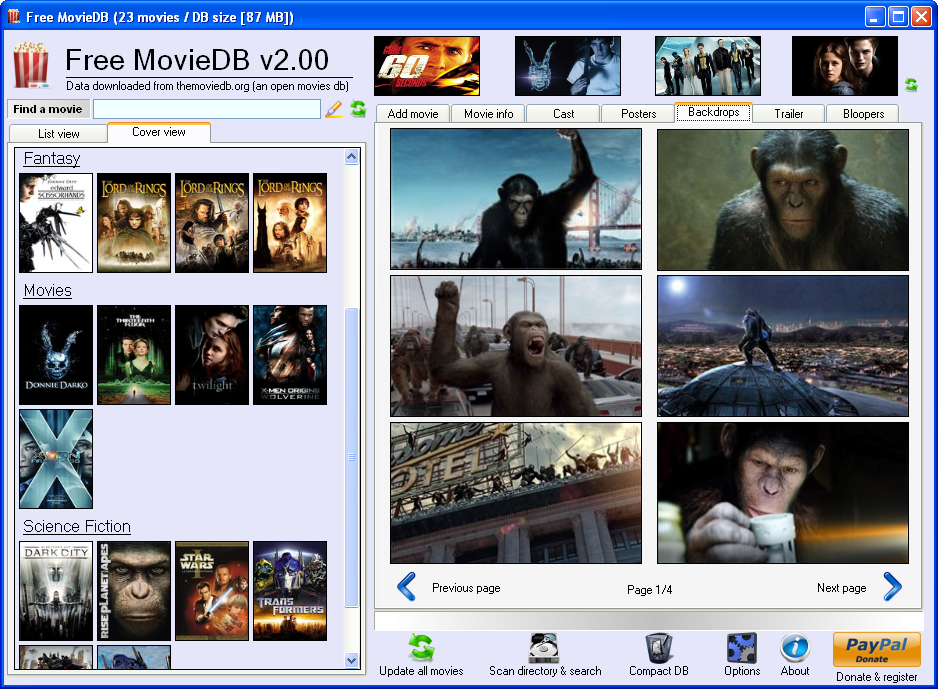Image resolution: width=938 pixels, height=689 pixels.
Task: Open the Cast tab
Action: 563,114
